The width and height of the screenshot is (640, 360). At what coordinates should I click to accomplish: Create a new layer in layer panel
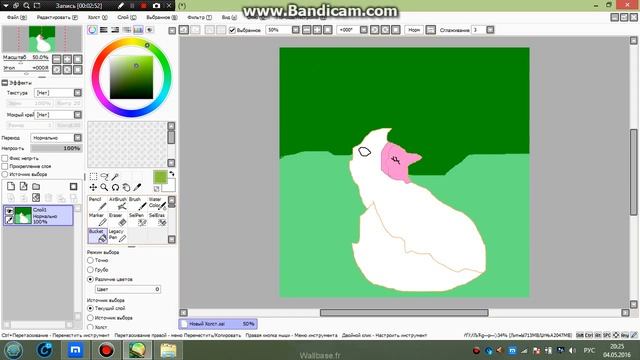point(11,187)
